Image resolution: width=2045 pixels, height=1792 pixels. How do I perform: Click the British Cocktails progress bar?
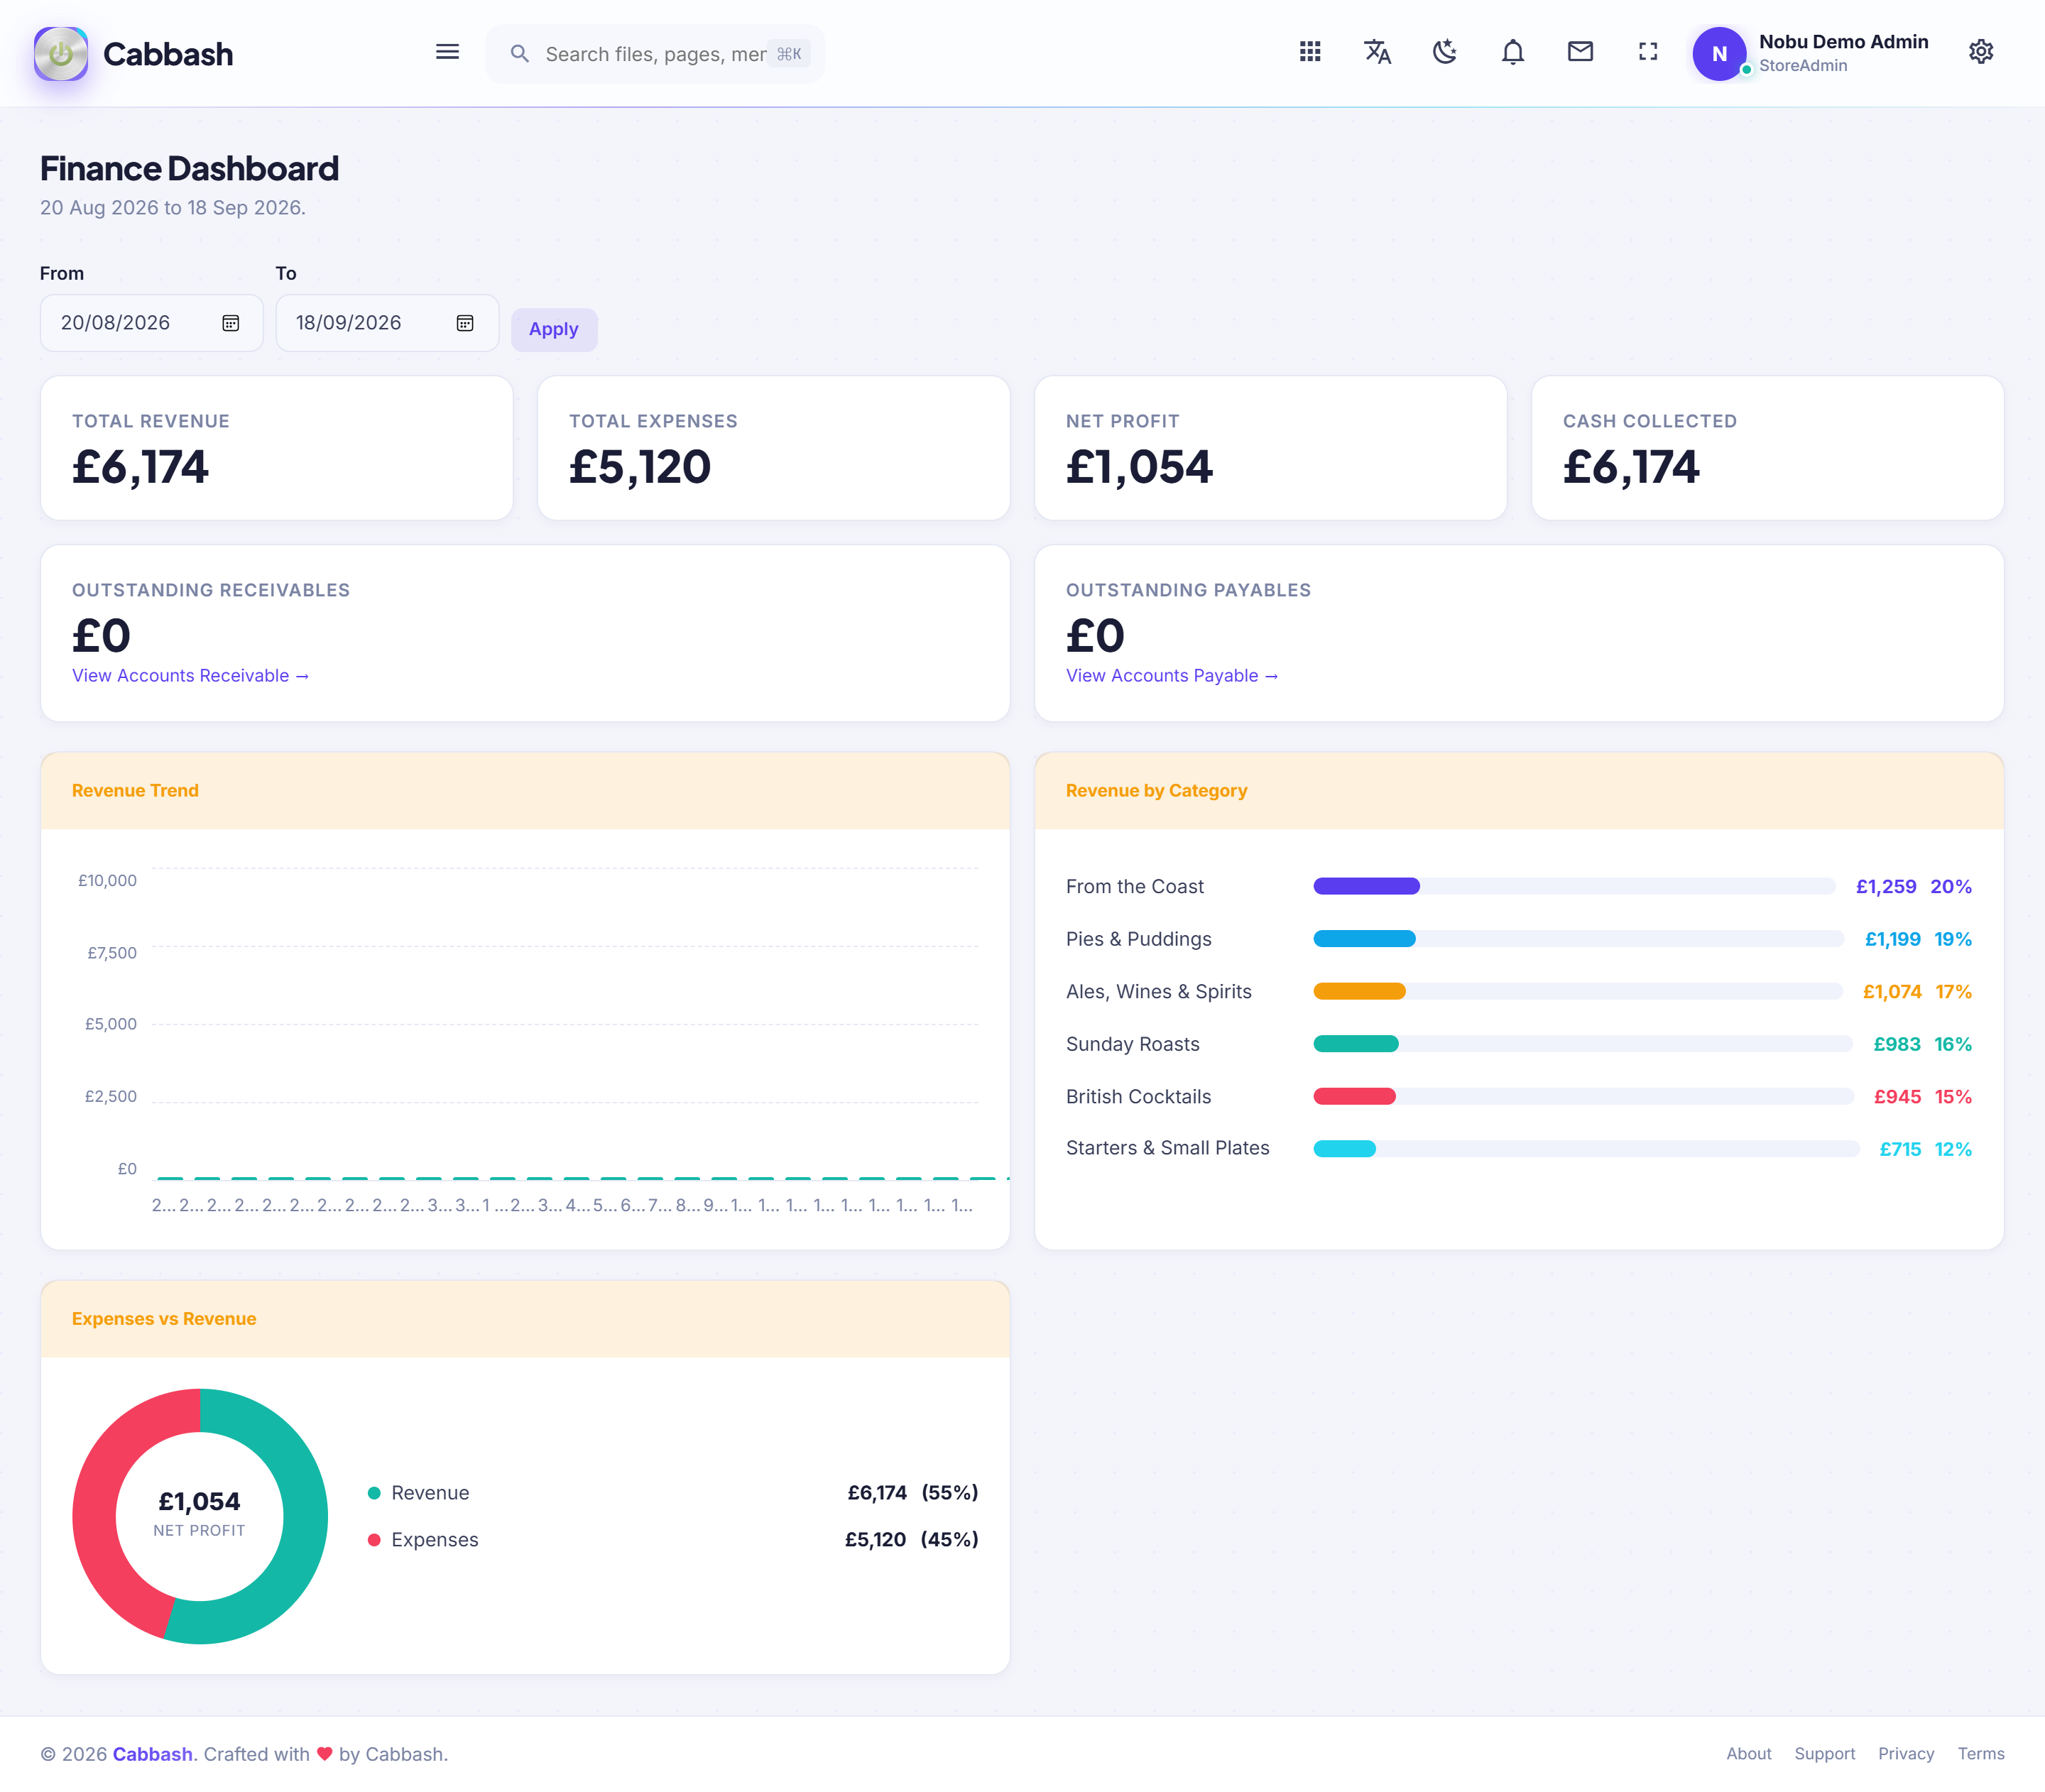coord(1583,1097)
